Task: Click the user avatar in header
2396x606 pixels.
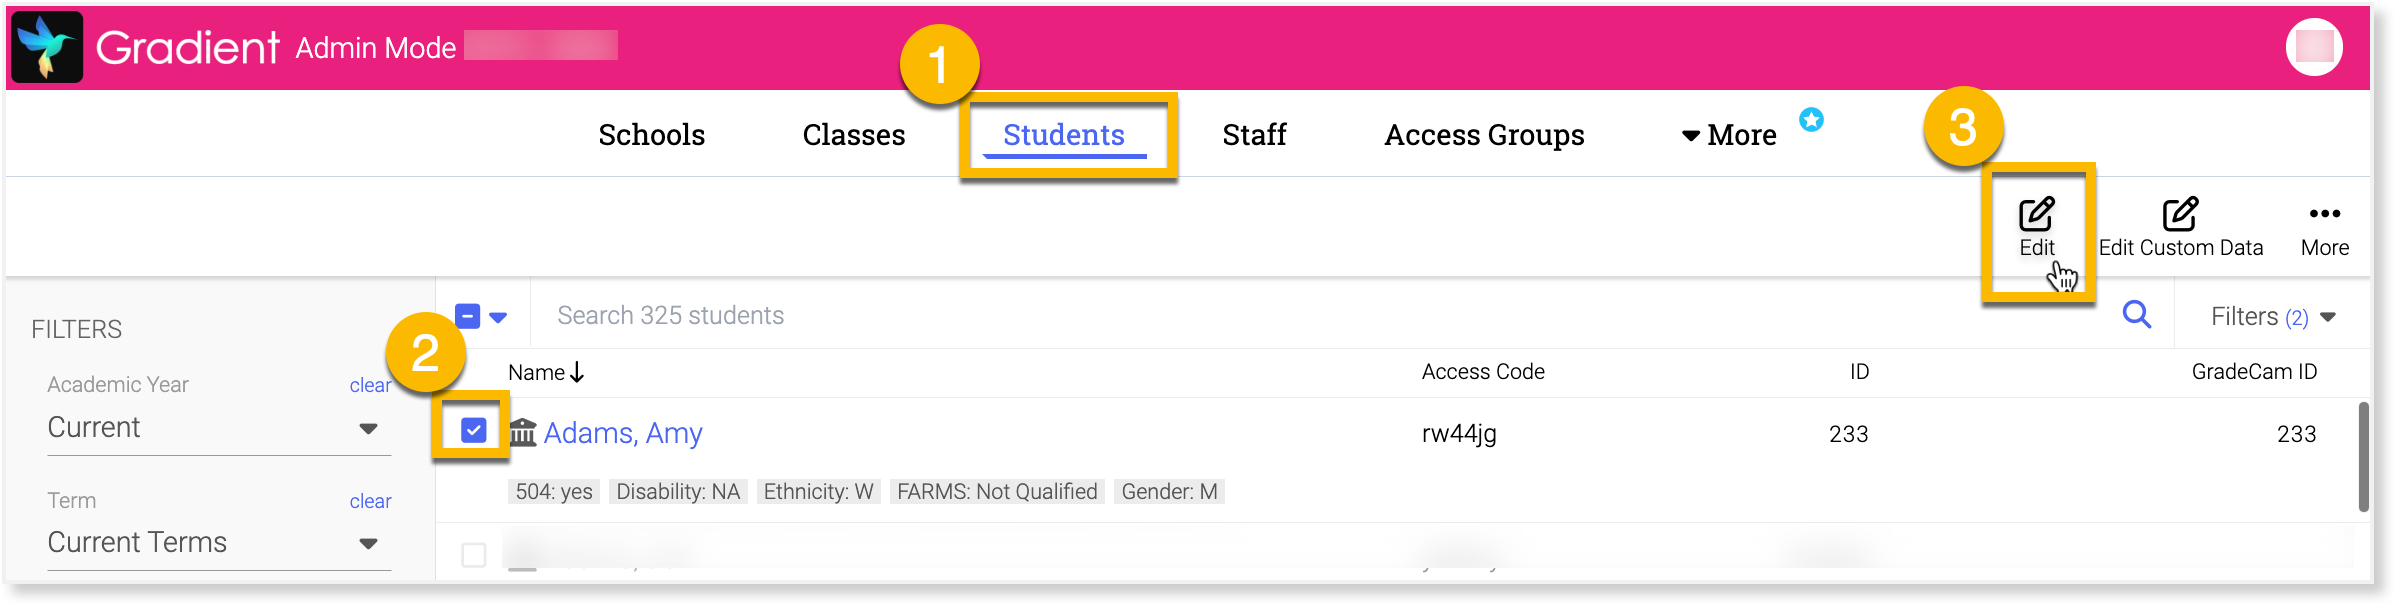Action: coord(2314,46)
